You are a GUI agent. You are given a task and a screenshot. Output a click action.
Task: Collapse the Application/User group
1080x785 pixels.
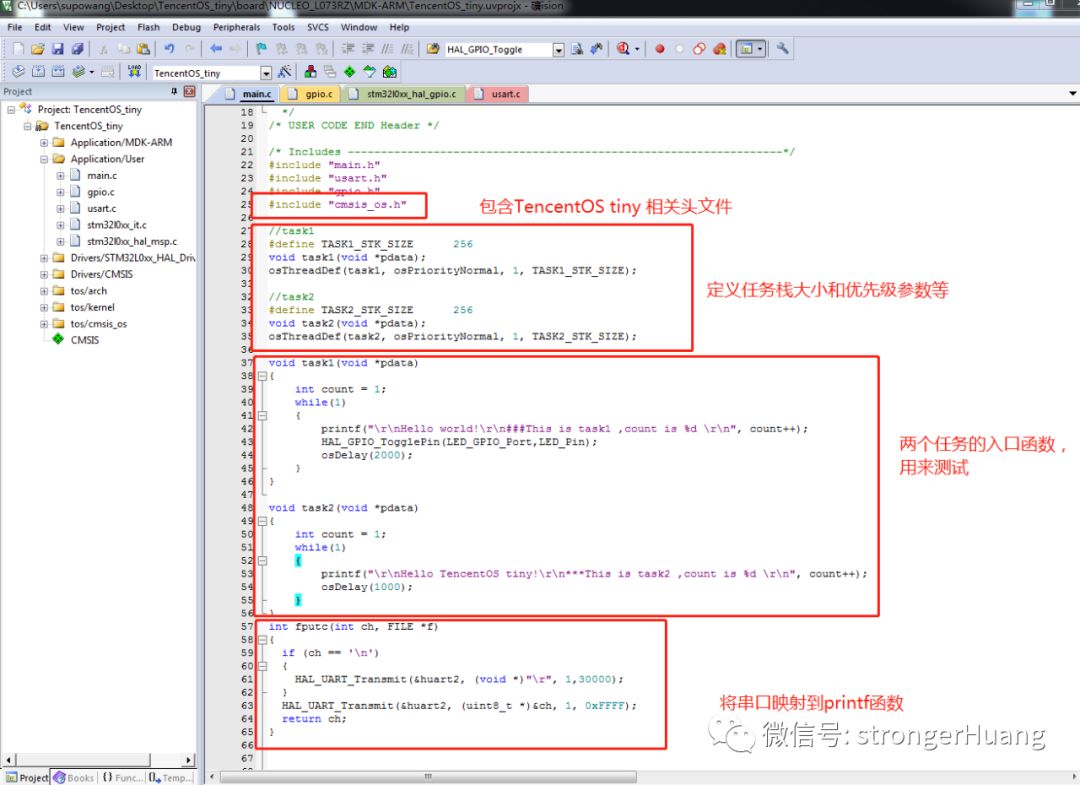coord(44,159)
